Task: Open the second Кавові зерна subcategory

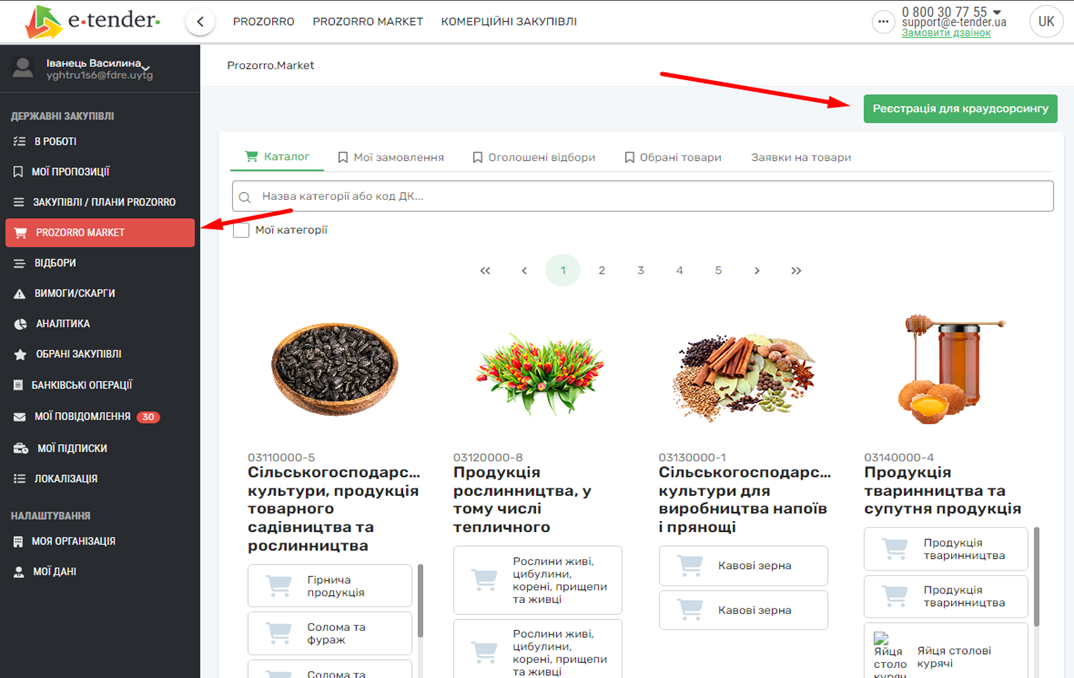Action: 743,610
